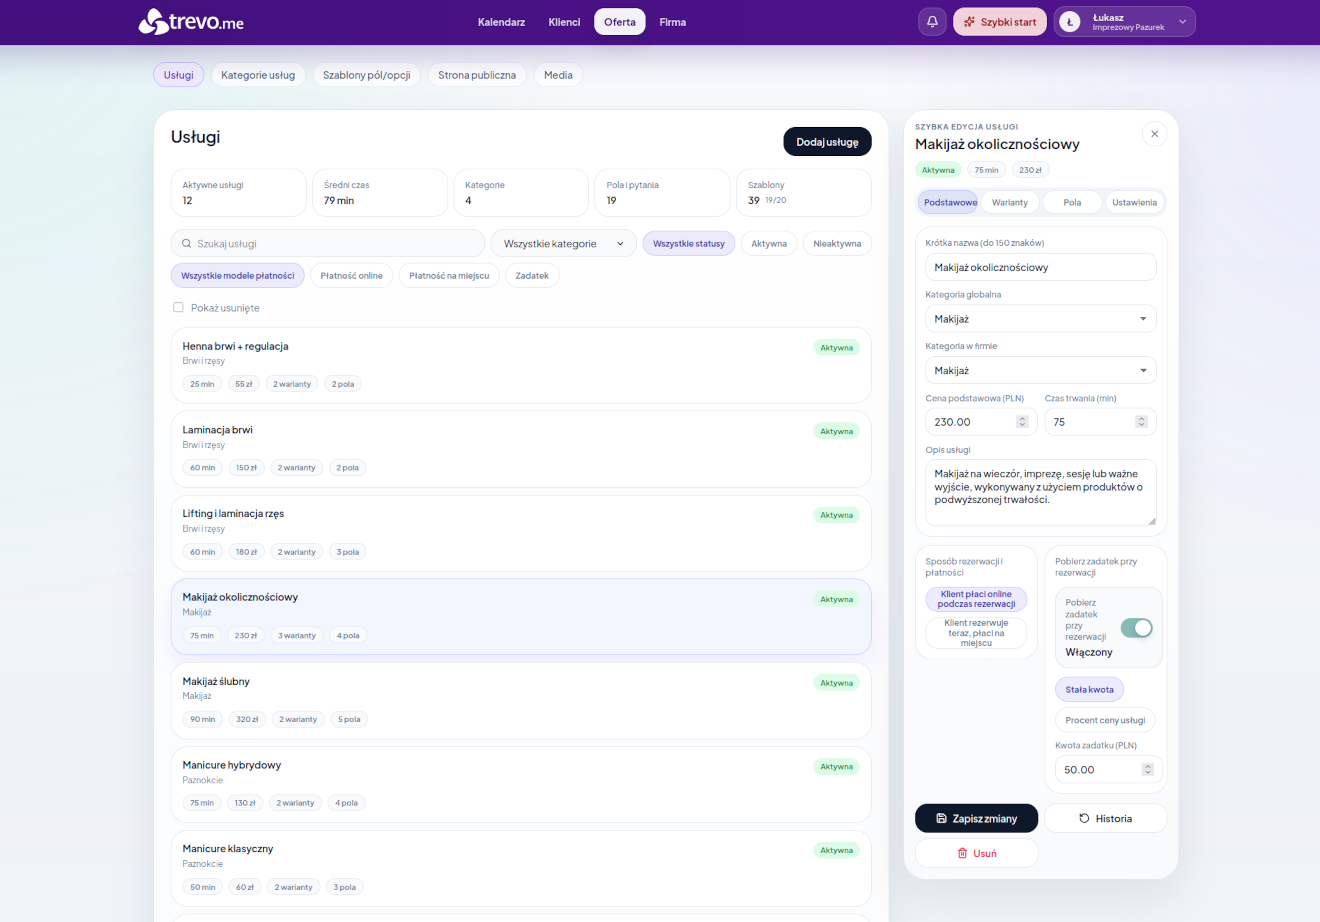Filter by Wszystkie modele płatności
The image size is (1320, 922).
click(238, 276)
